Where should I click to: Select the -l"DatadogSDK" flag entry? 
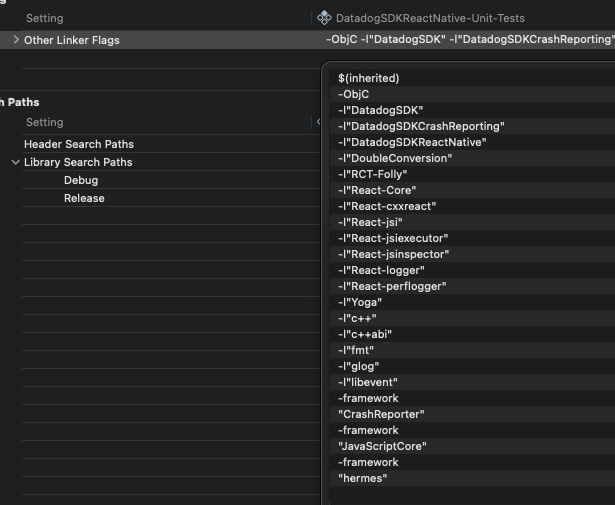[472, 110]
